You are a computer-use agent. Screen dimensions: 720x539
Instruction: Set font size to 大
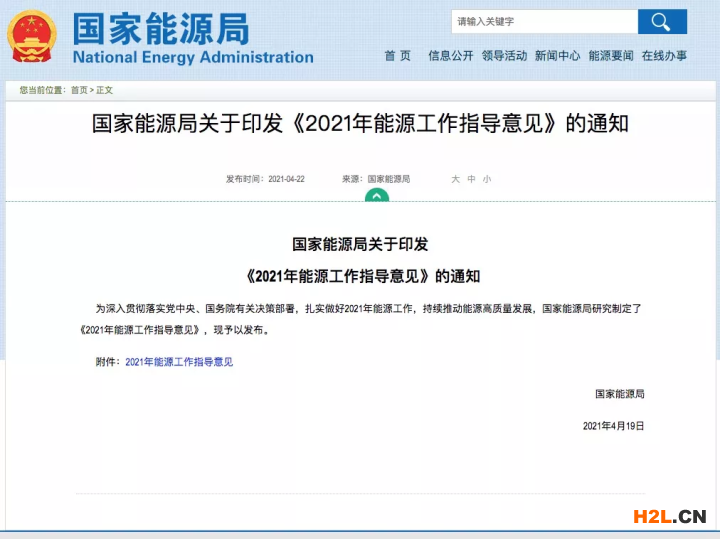pos(455,179)
